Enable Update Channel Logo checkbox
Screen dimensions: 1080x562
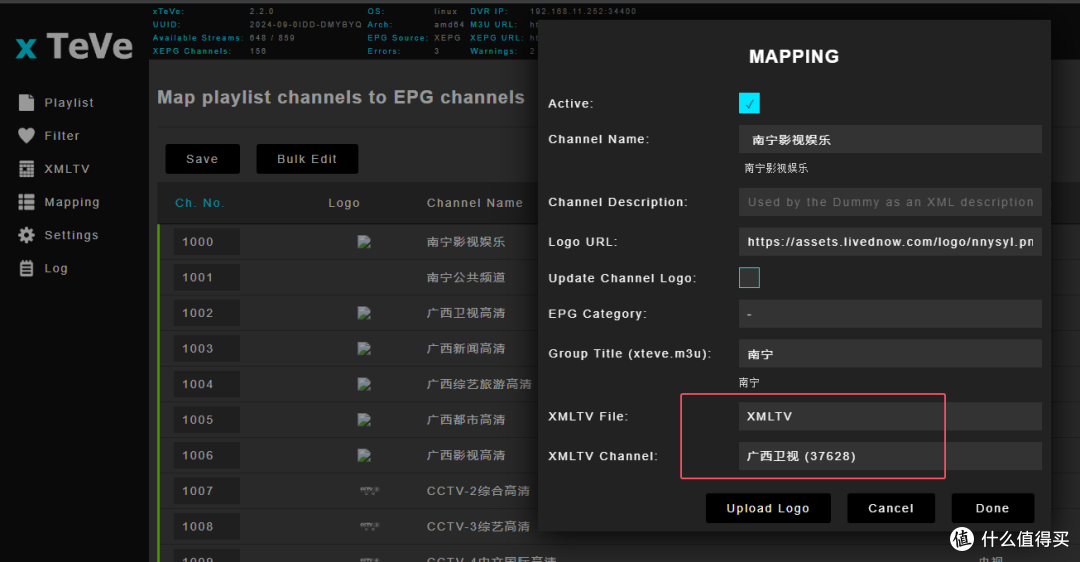pos(749,278)
